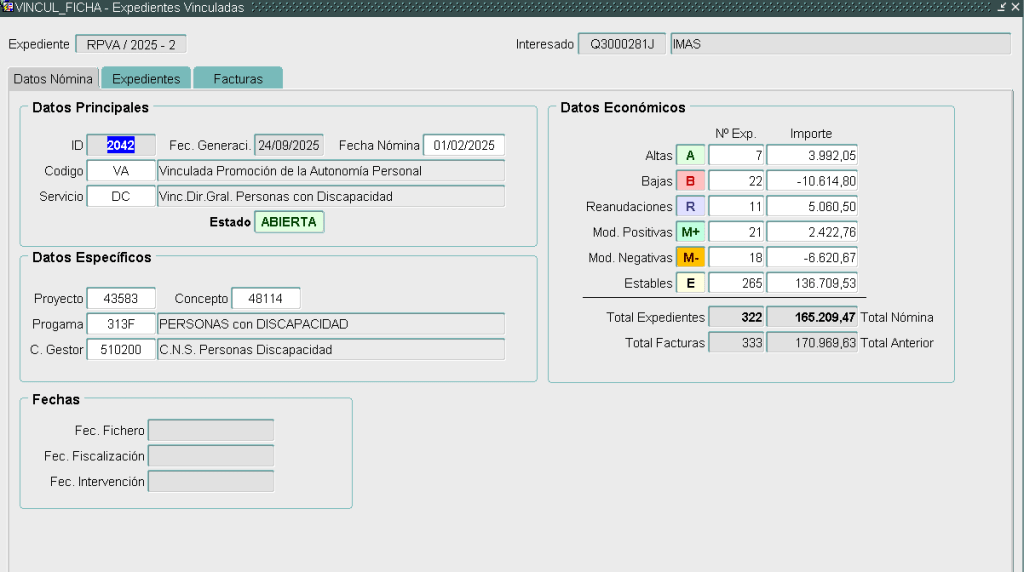Select the yellow Estables 'E' badge
The height and width of the screenshot is (572, 1024).
coord(690,283)
